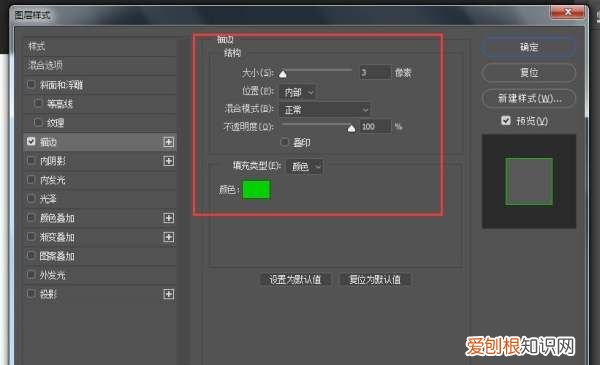Viewport: 600px width, 365px height.
Task: Select 样式 in the left list
Action: [x=36, y=47]
